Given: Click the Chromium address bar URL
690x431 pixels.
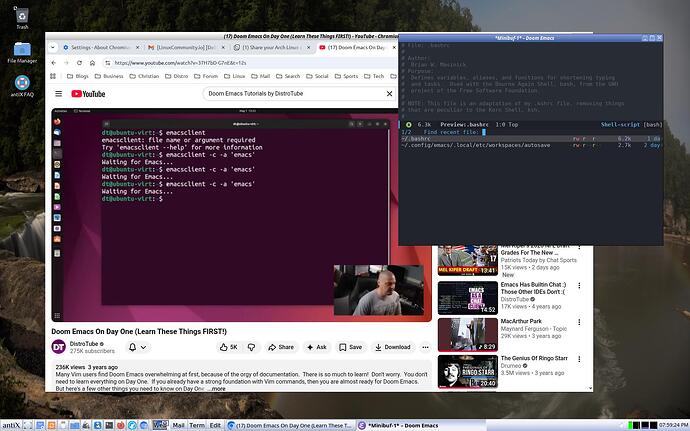Looking at the screenshot, I should click(x=180, y=63).
